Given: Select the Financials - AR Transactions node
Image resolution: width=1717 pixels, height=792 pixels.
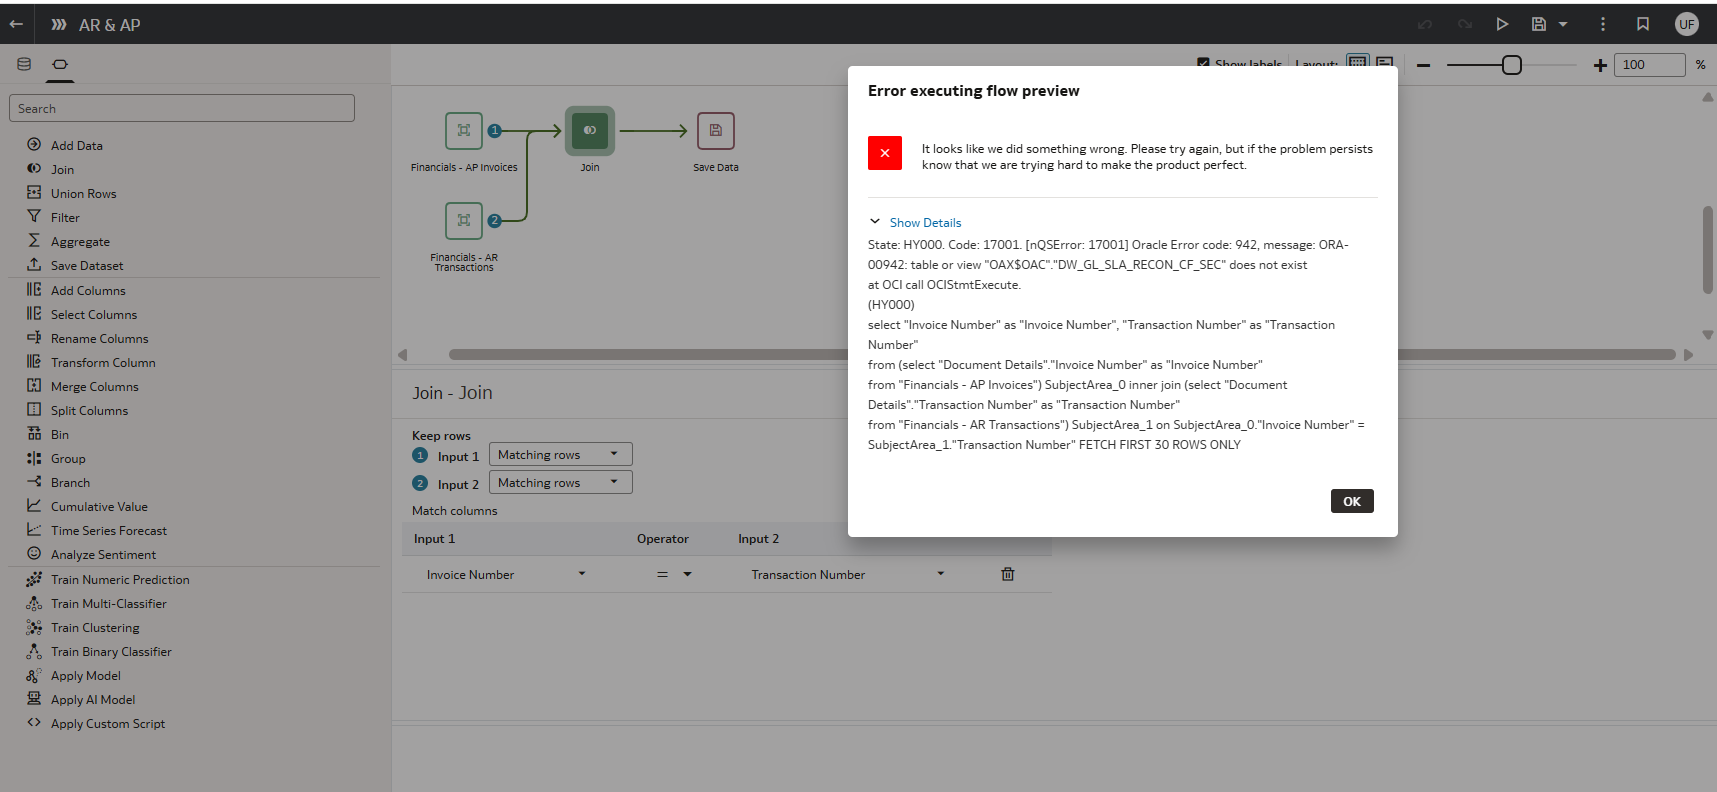Looking at the screenshot, I should (464, 220).
